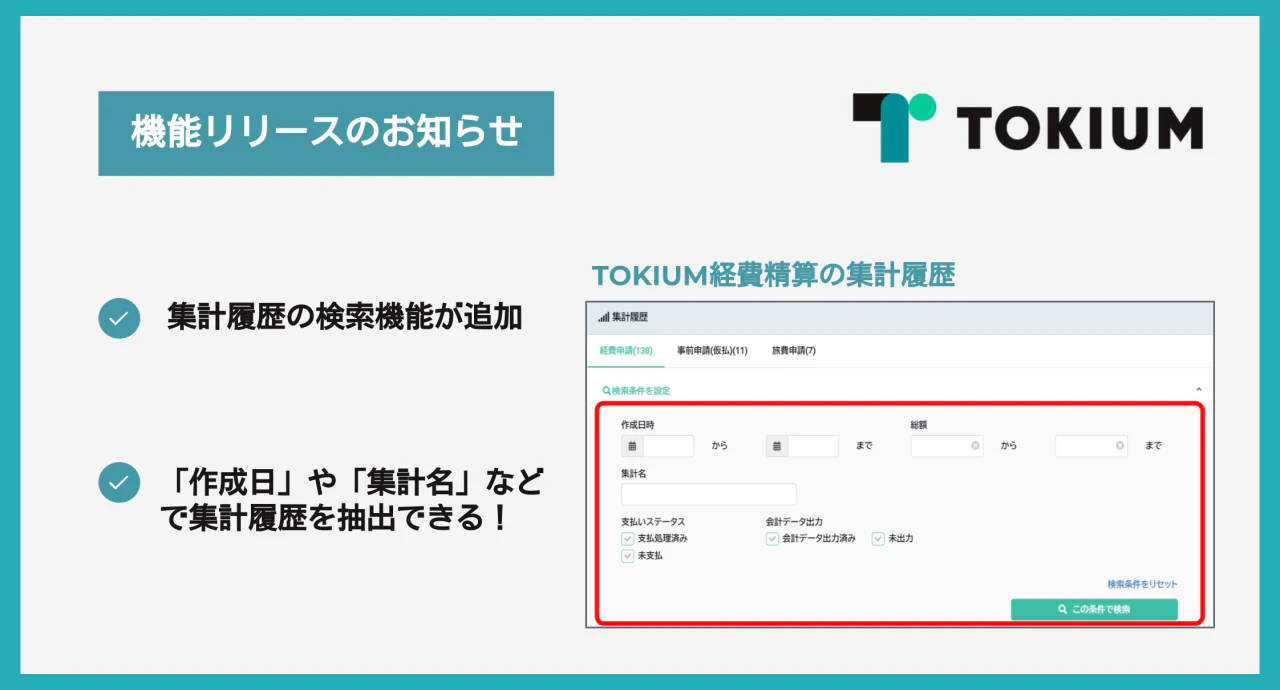Click the 支払いステータス label
Viewport: 1280px width, 690px height.
(653, 522)
